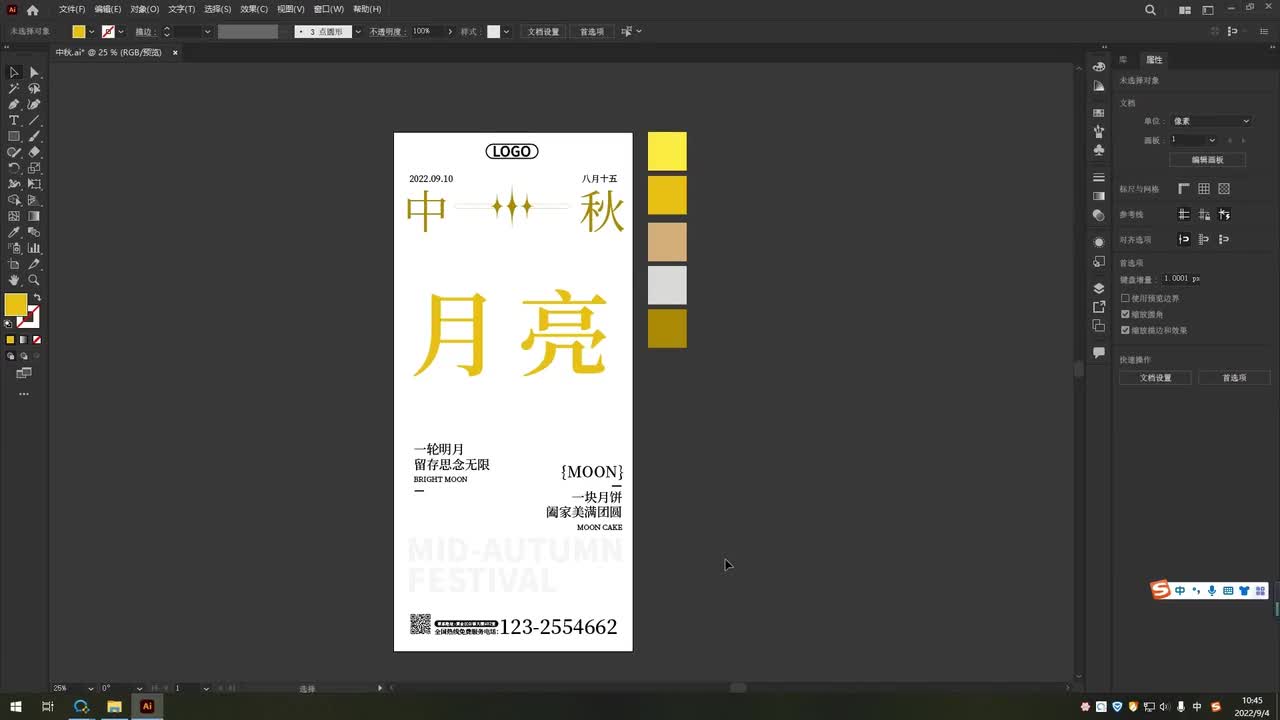Select the Scale tool

34,168
